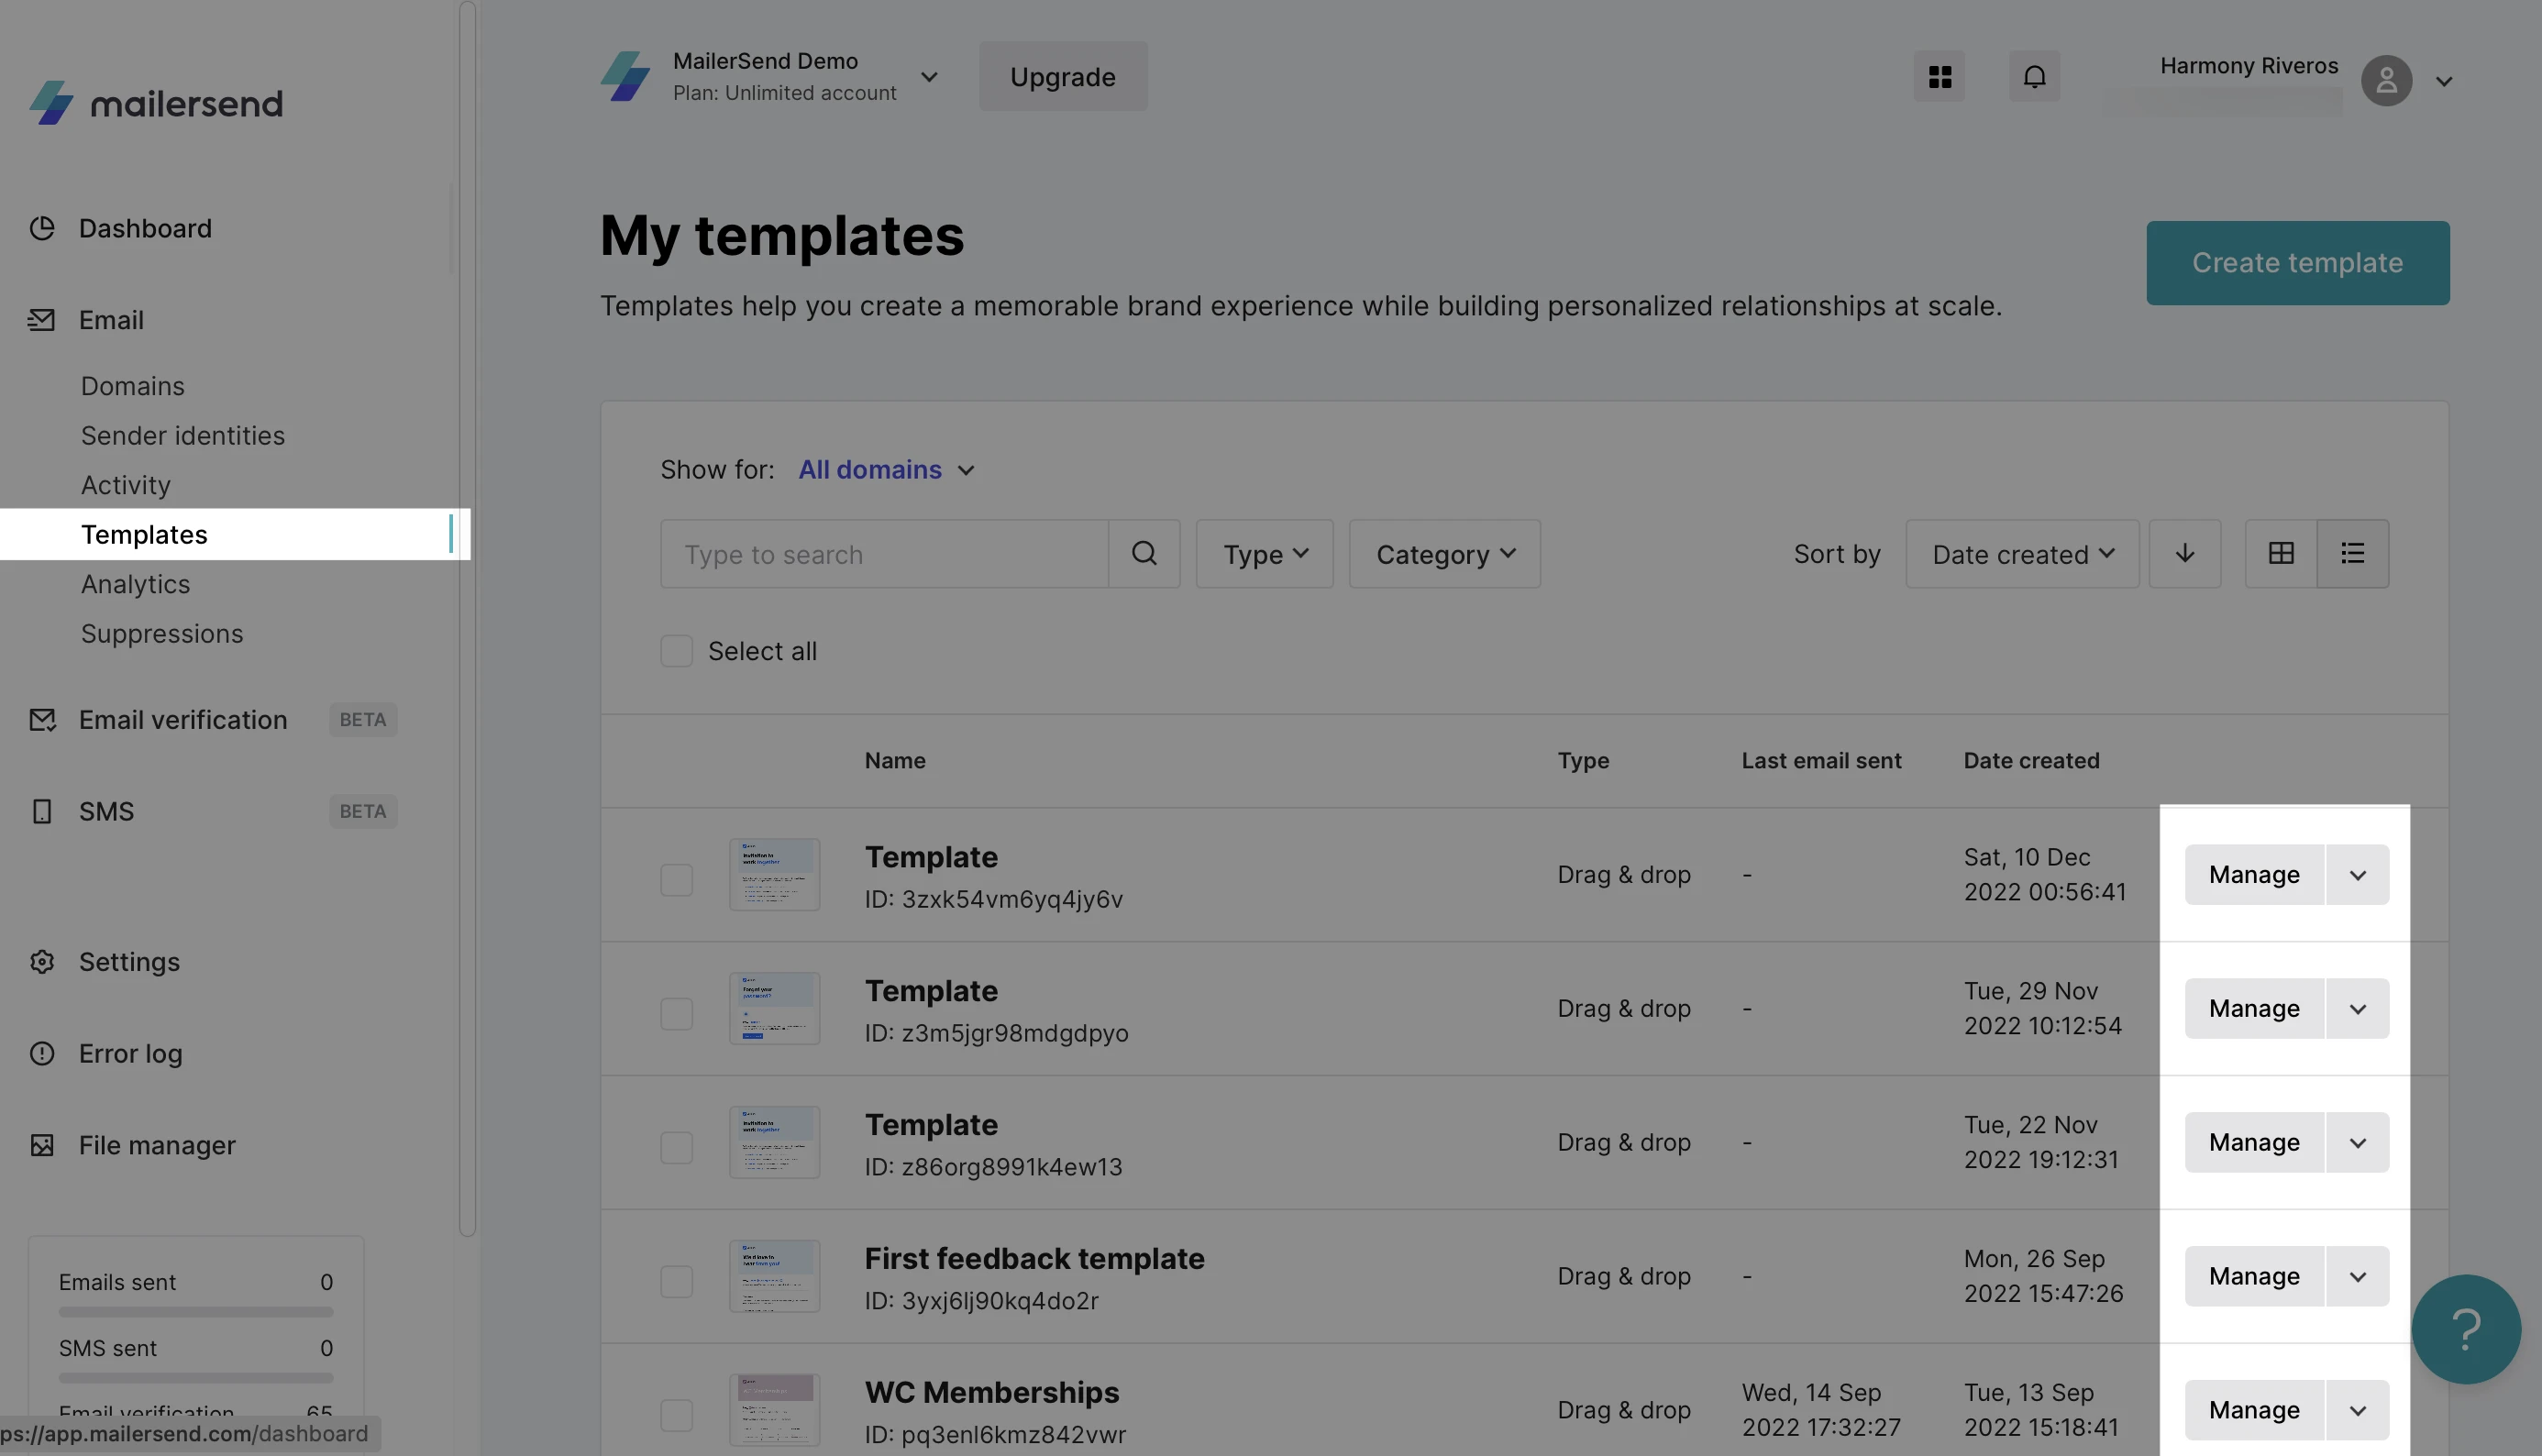Viewport: 2542px width, 1456px height.
Task: Expand the All domains selector
Action: (886, 470)
